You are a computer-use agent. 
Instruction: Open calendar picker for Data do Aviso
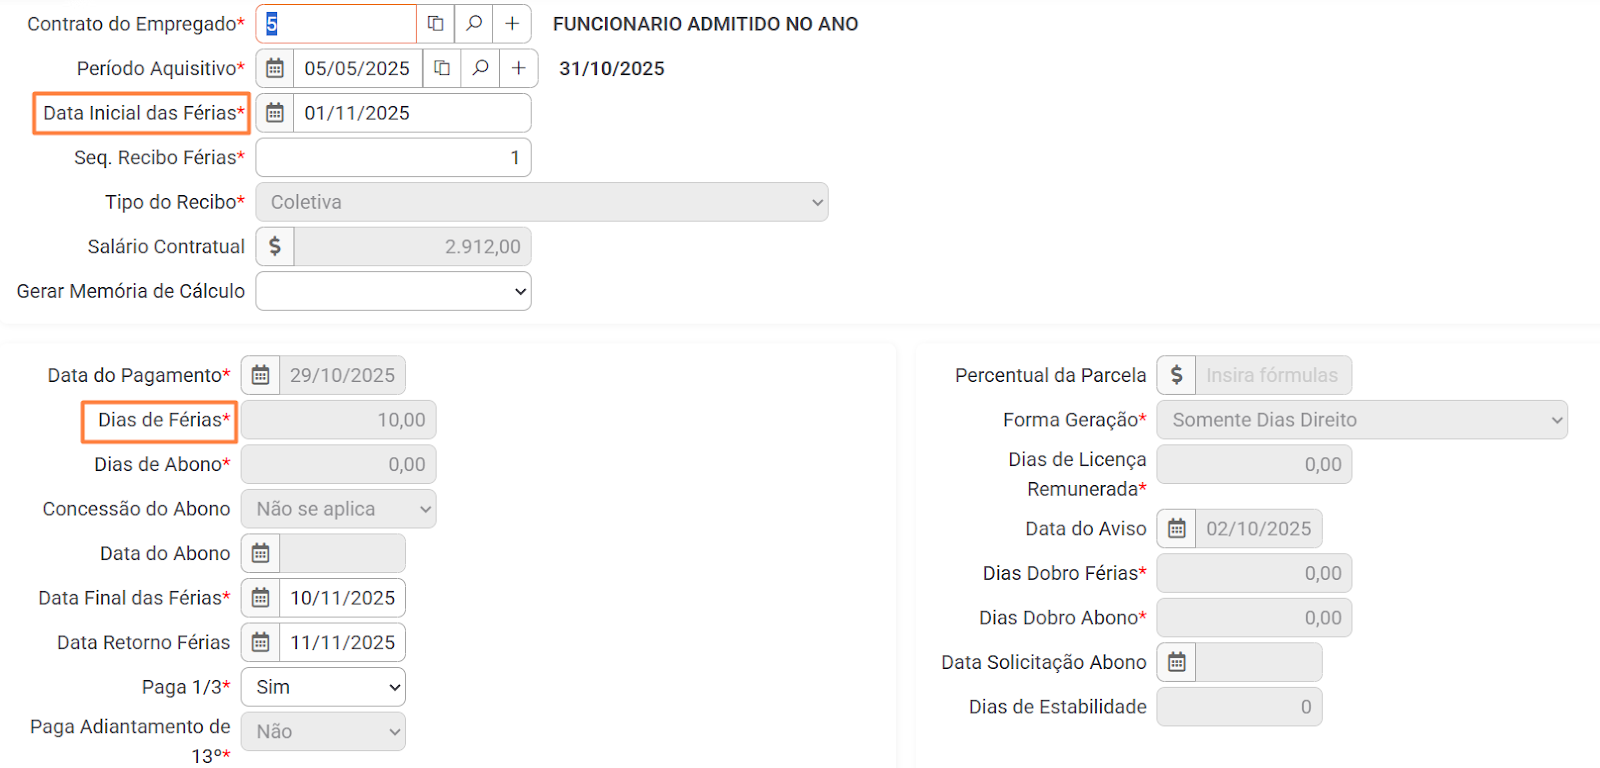pyautogui.click(x=1177, y=528)
